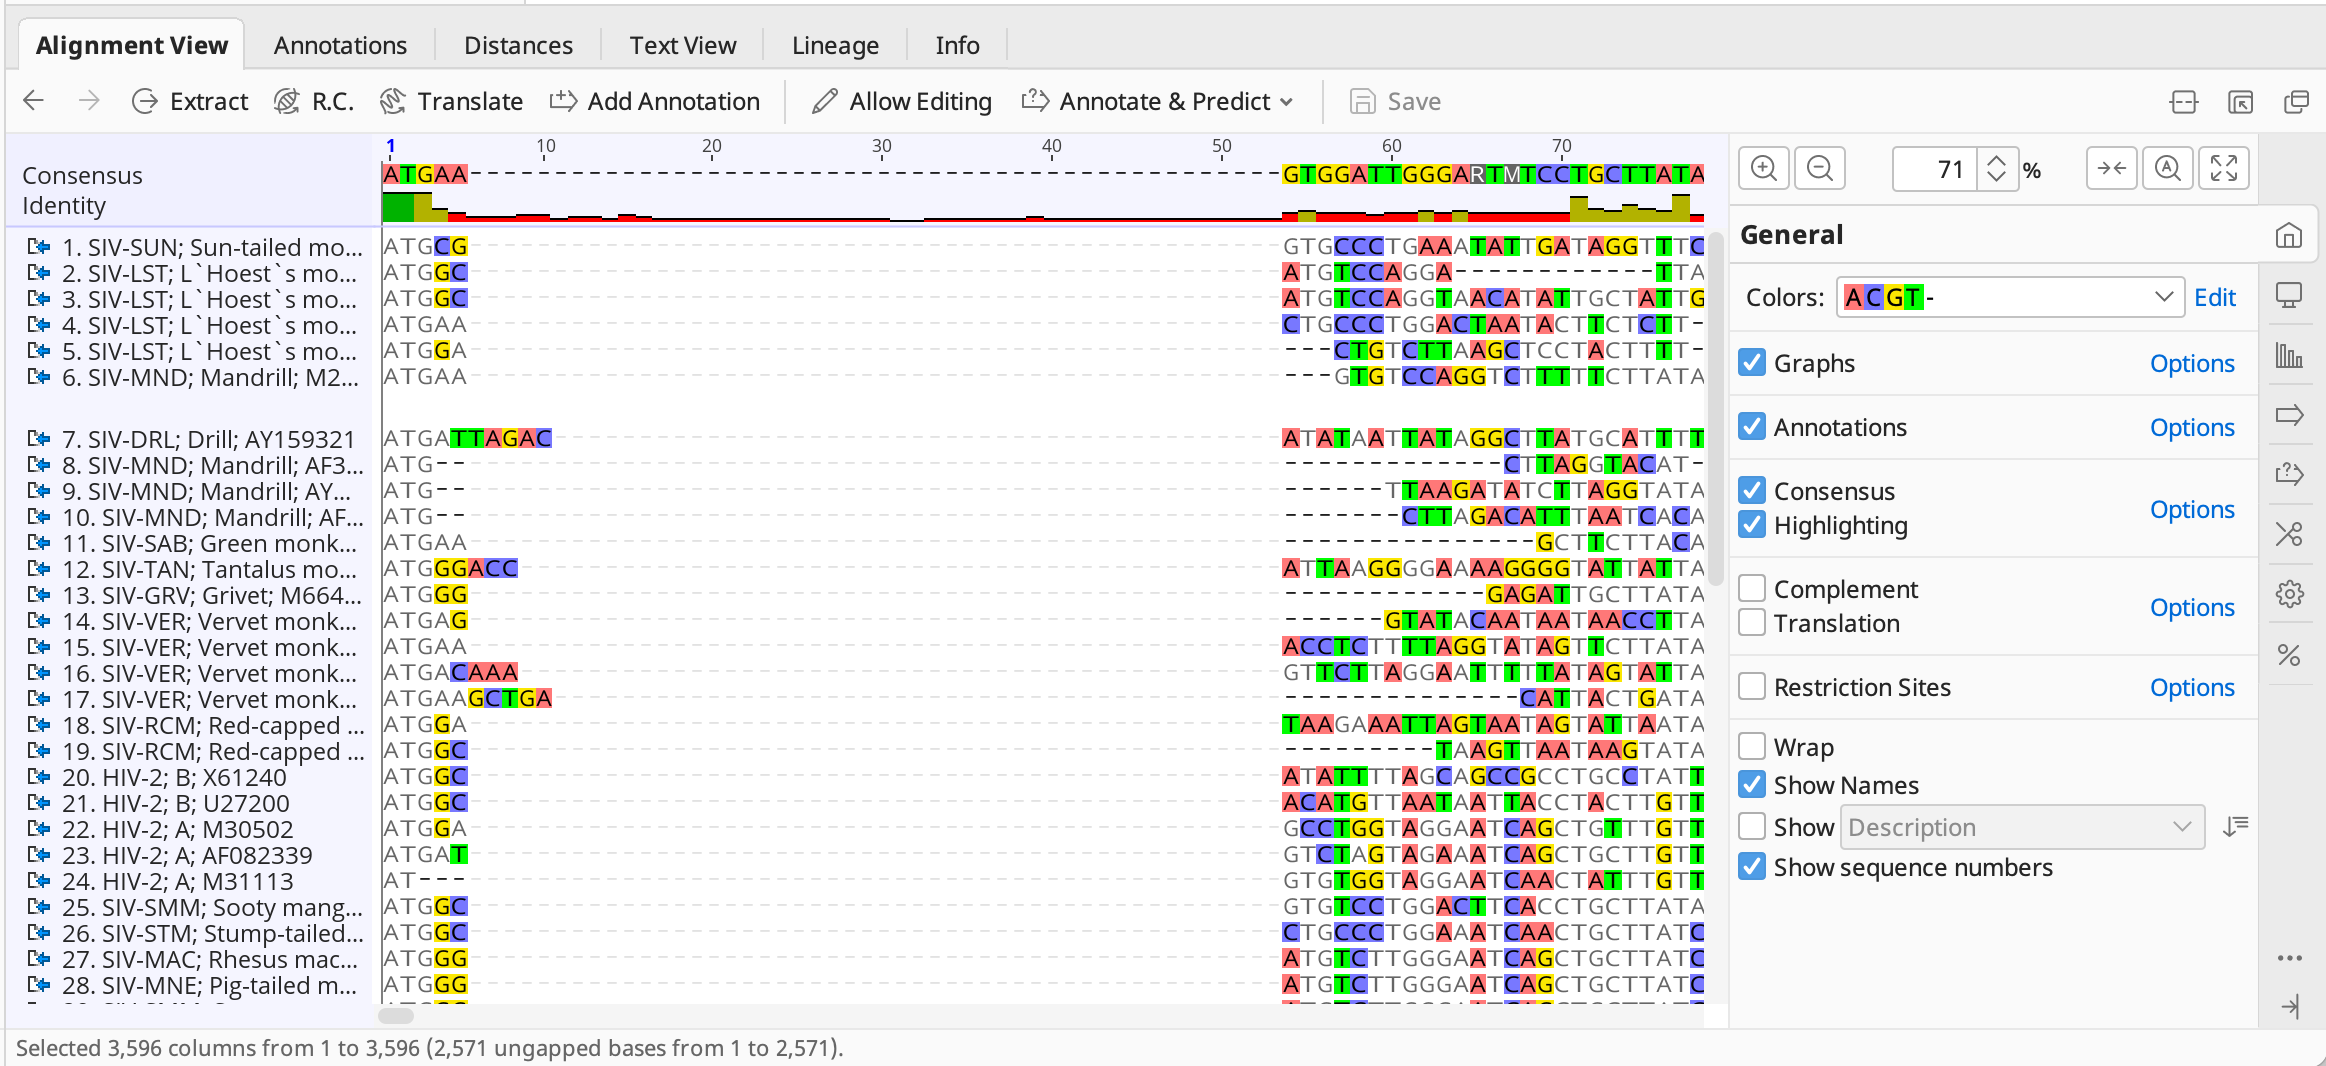The image size is (2326, 1066).
Task: Enable the Wrap checkbox
Action: pos(1752,747)
